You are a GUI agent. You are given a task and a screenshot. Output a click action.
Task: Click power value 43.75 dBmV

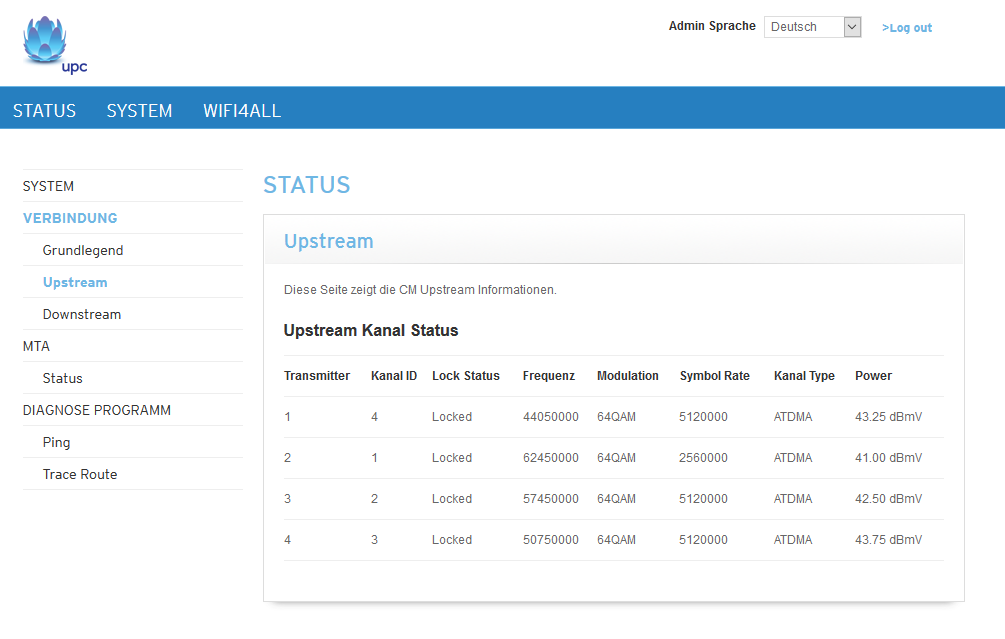pos(888,540)
